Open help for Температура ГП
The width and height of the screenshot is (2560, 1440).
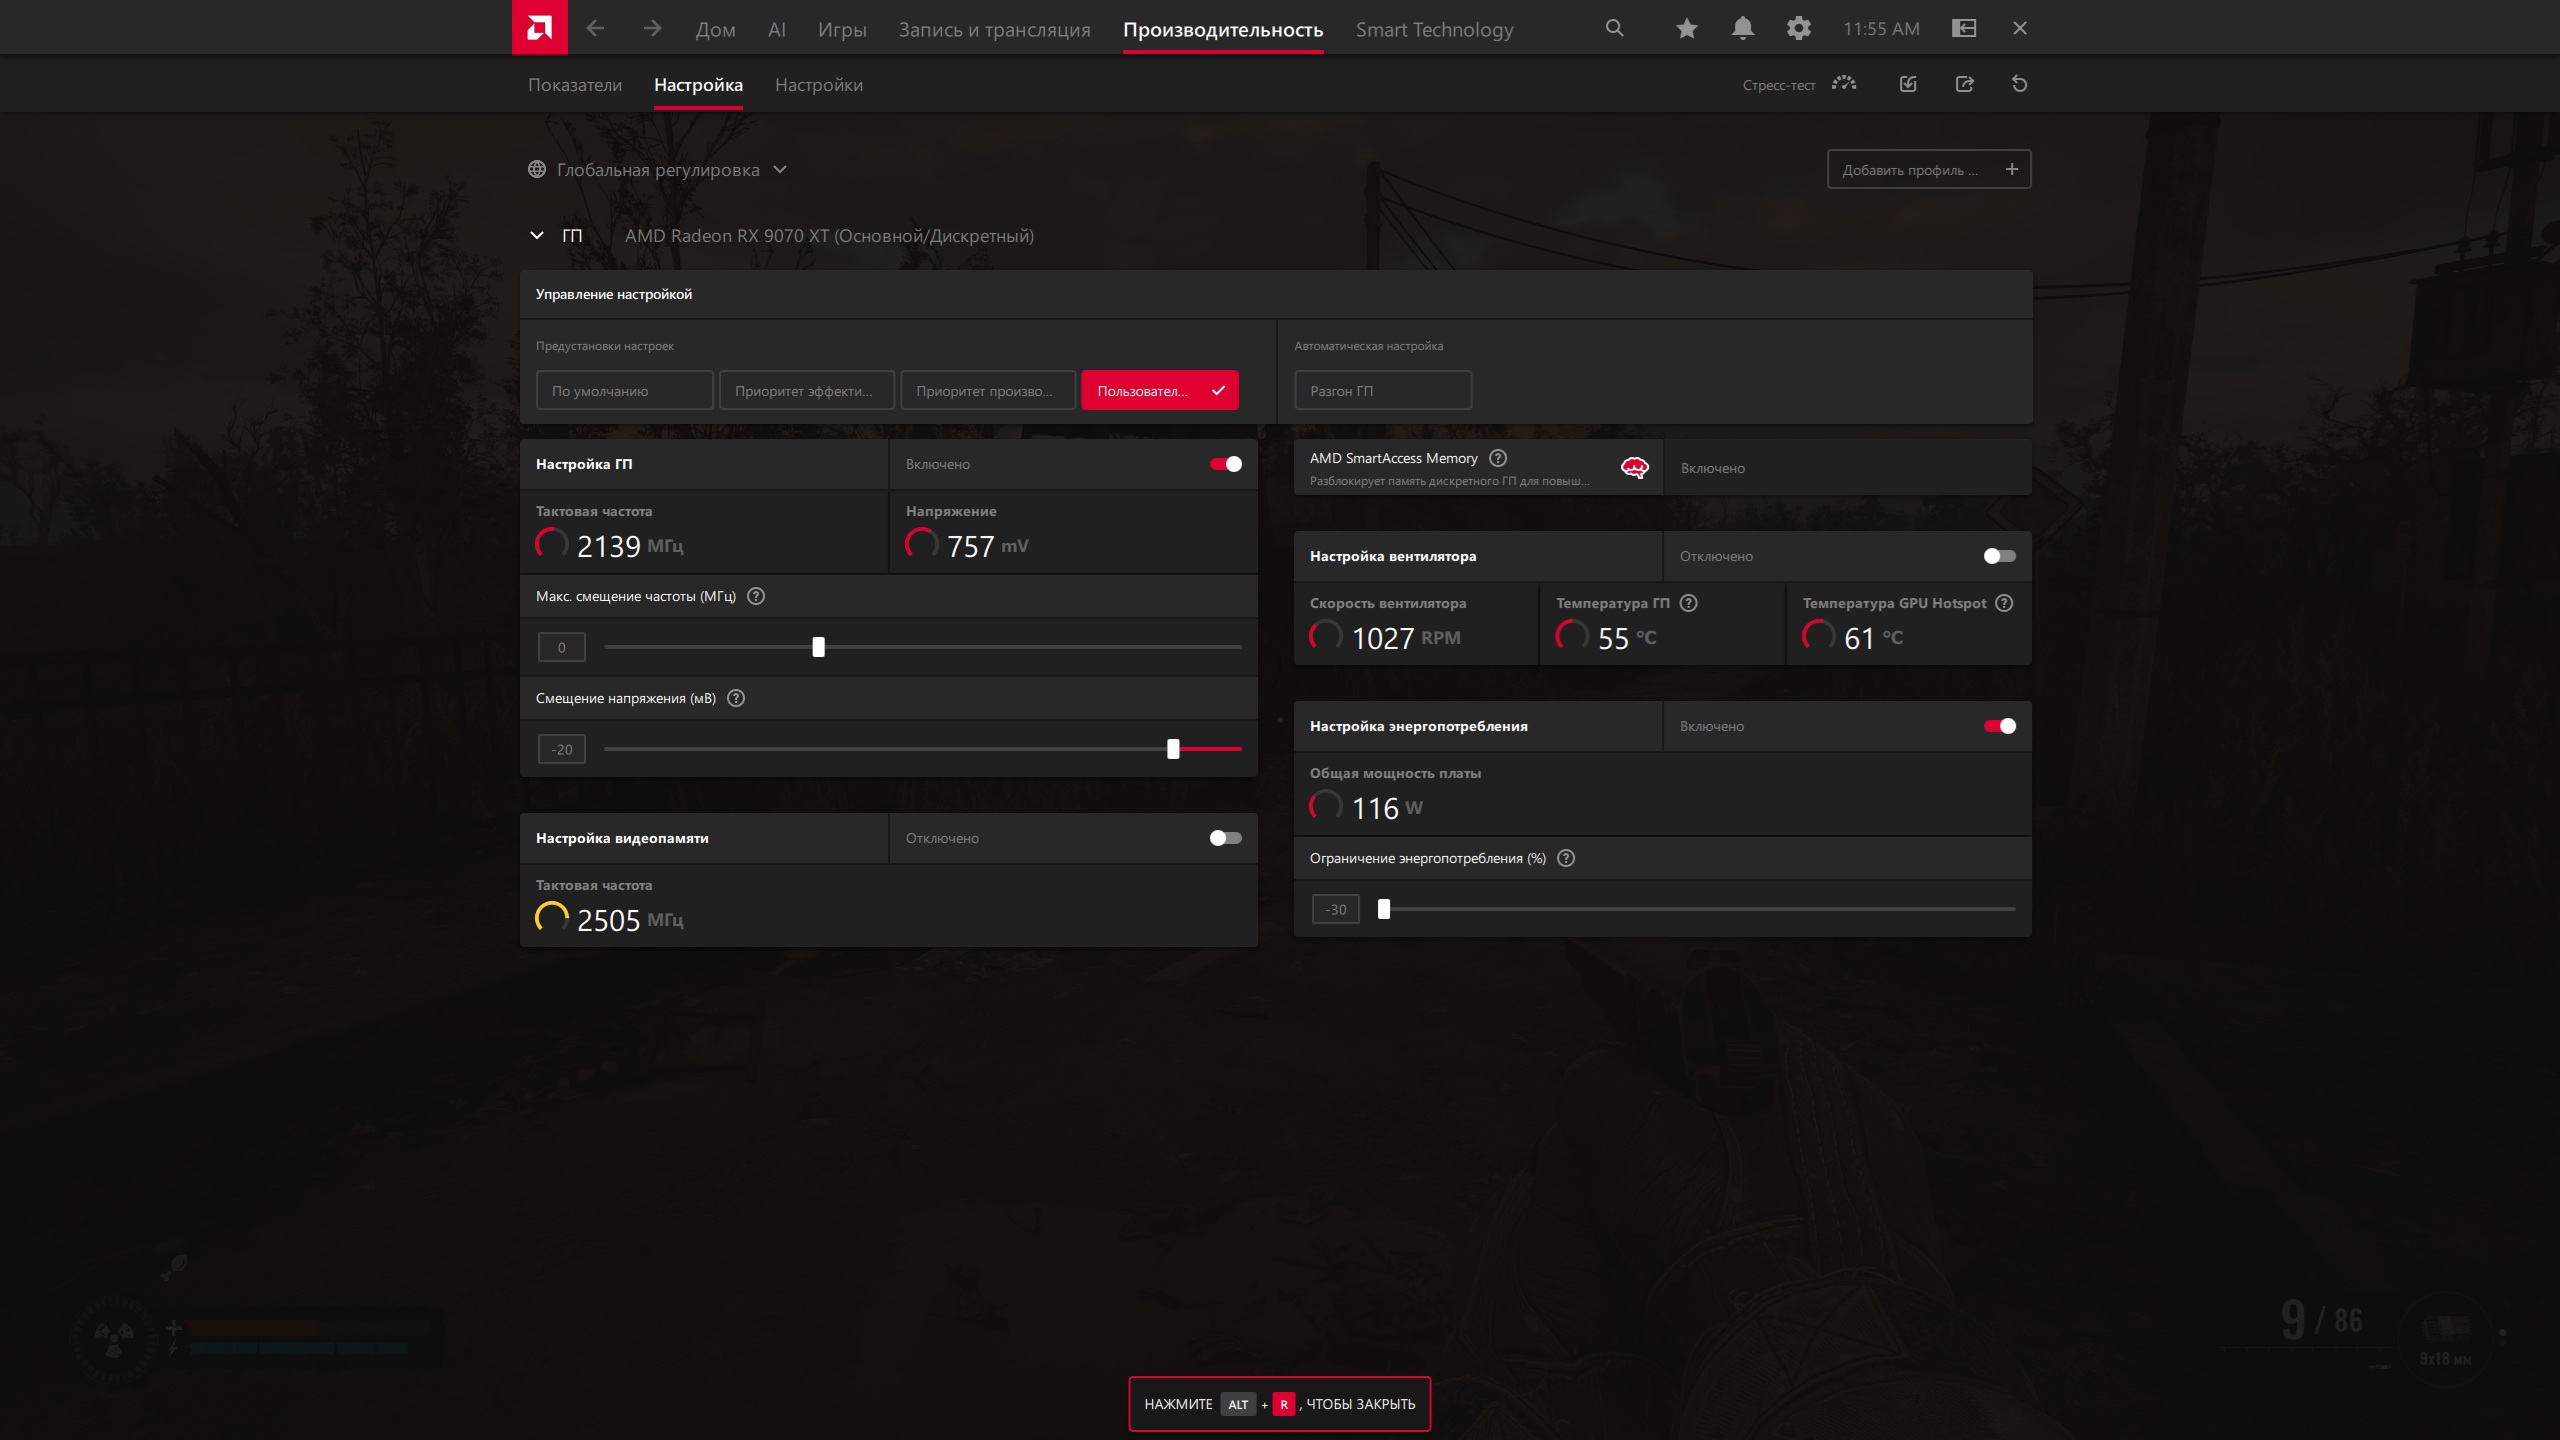pos(1689,603)
